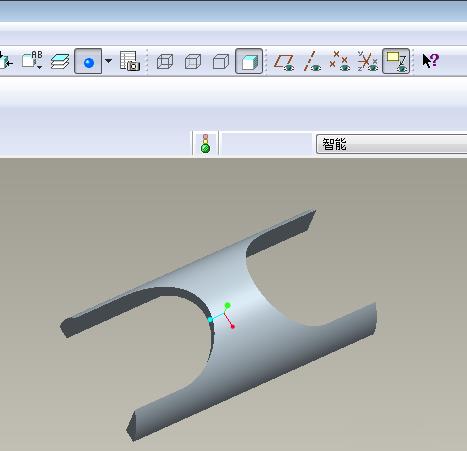Image resolution: width=467 pixels, height=451 pixels.
Task: Click the empty status field beside traffic light
Action: pos(267,144)
